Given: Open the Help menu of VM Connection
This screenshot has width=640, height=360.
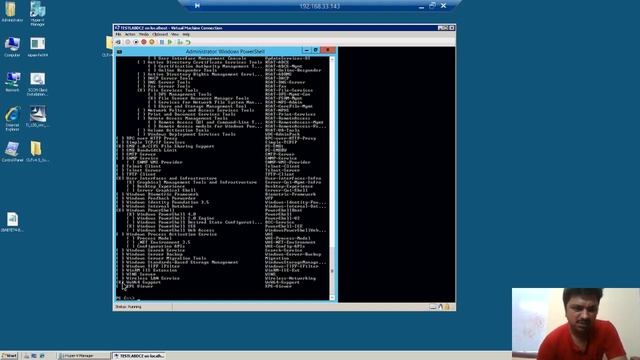Looking at the screenshot, I should pos(186,34).
